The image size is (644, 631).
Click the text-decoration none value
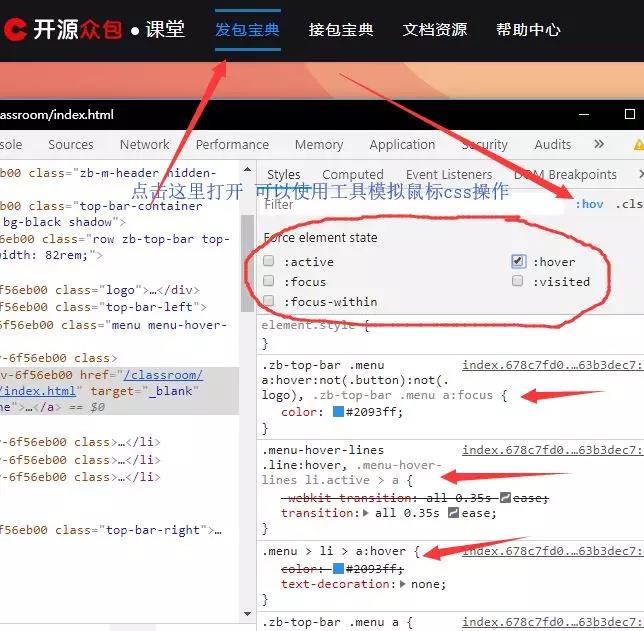[426, 584]
